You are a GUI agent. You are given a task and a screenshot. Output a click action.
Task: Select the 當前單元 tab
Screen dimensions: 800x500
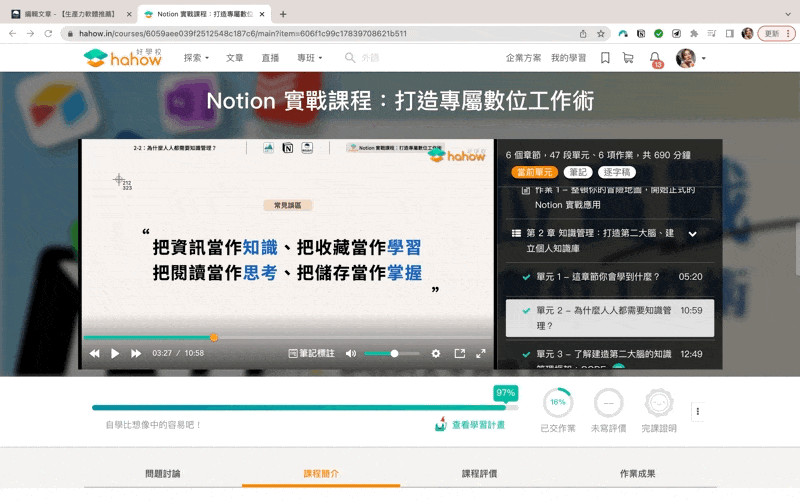pyautogui.click(x=535, y=172)
